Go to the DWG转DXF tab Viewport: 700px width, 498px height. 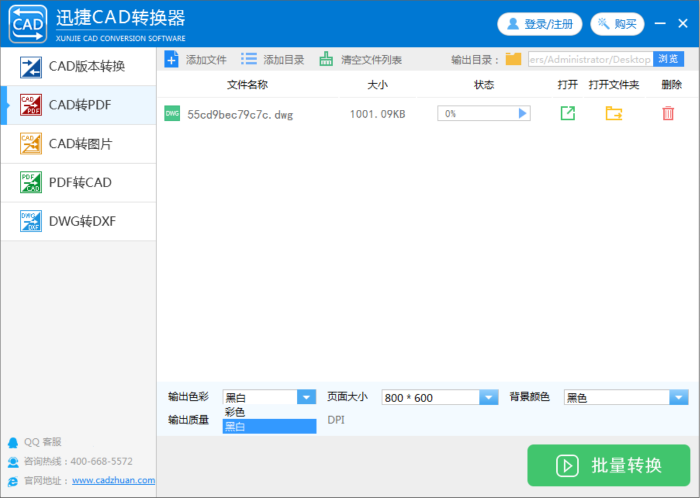click(79, 221)
